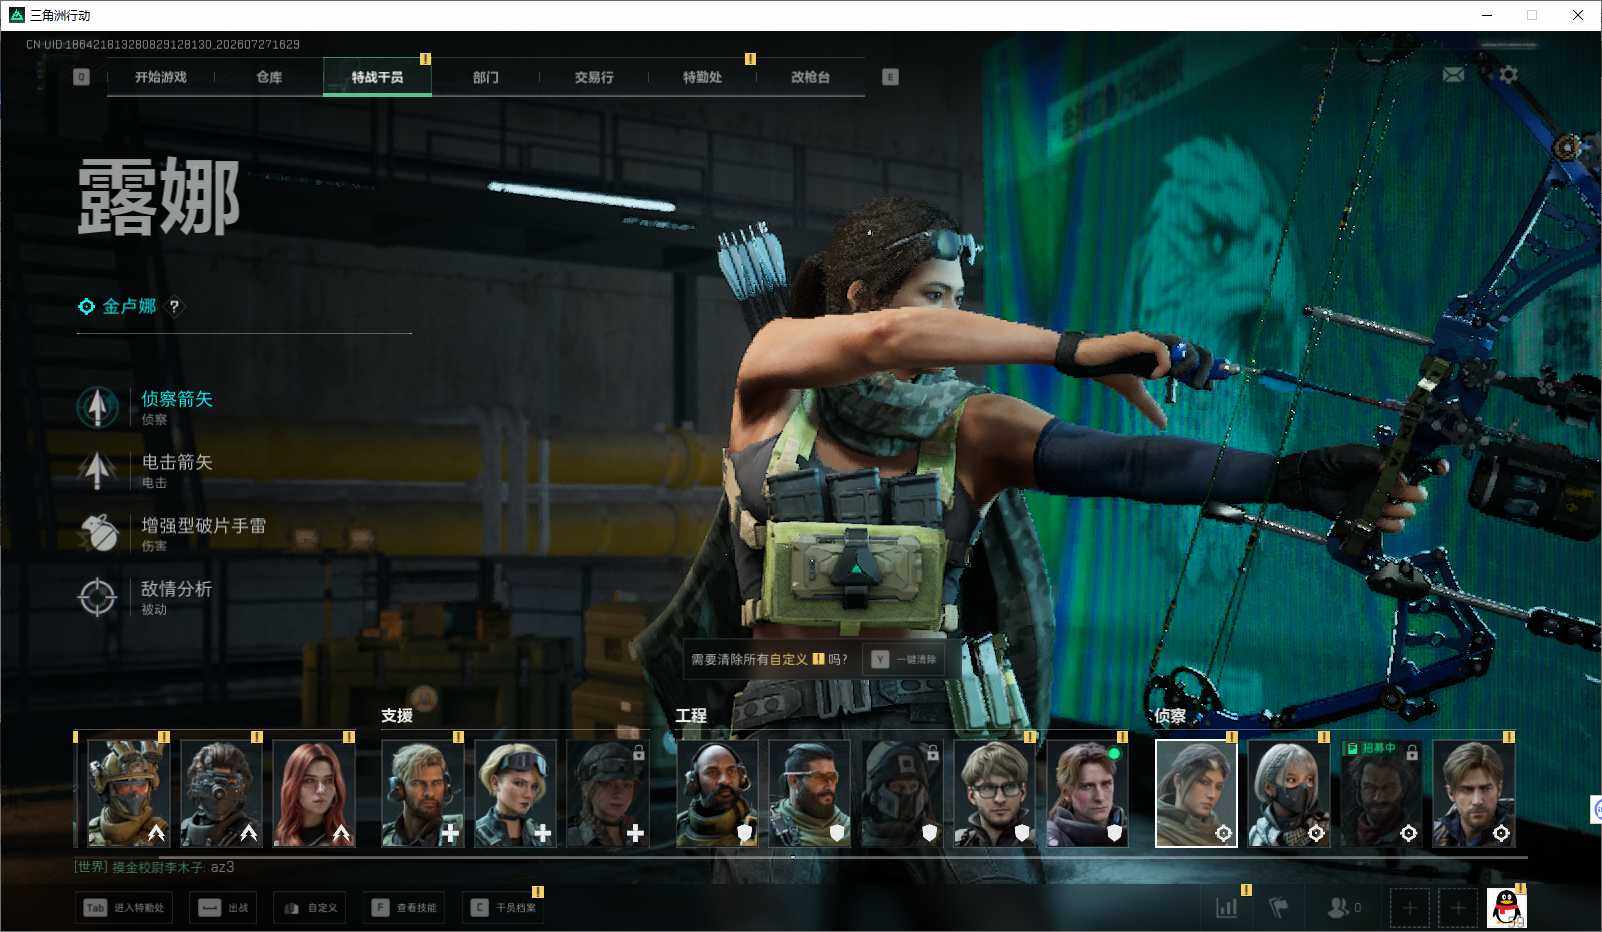Viewport: 1602px width, 932px height.
Task: Open the settings gear icon
Action: point(1508,75)
